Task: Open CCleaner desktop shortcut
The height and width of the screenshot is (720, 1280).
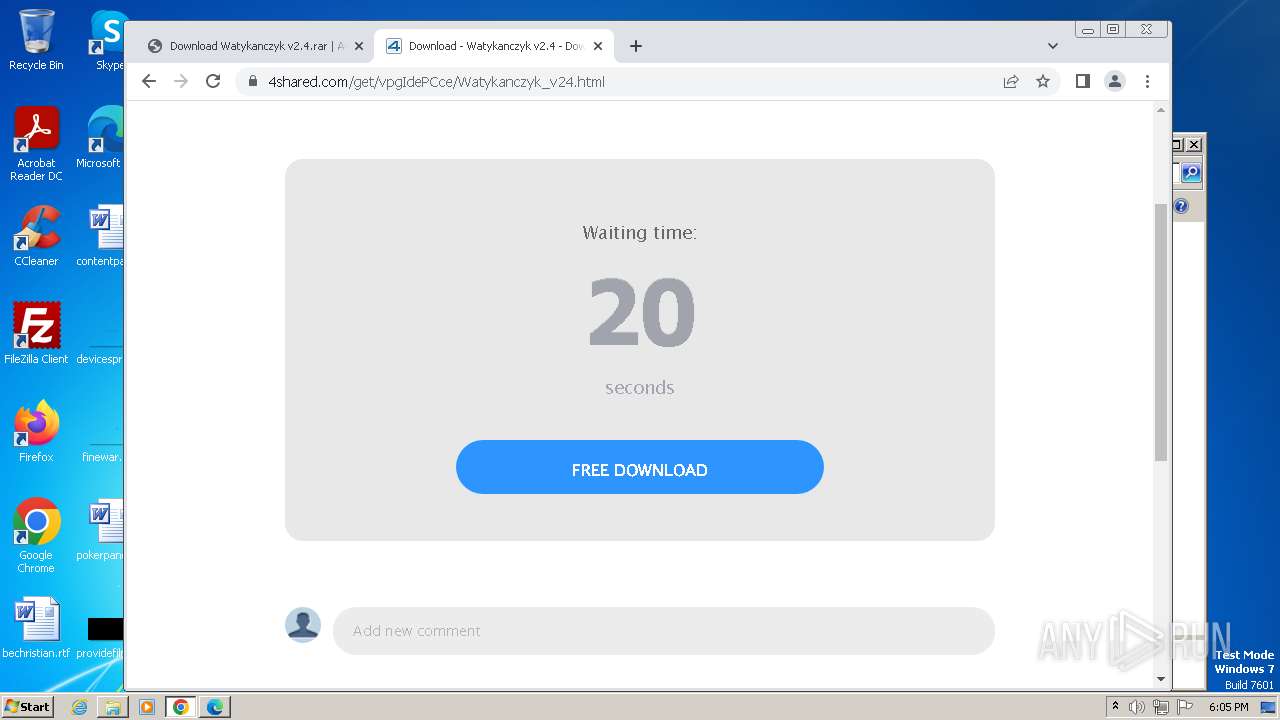Action: (x=36, y=236)
